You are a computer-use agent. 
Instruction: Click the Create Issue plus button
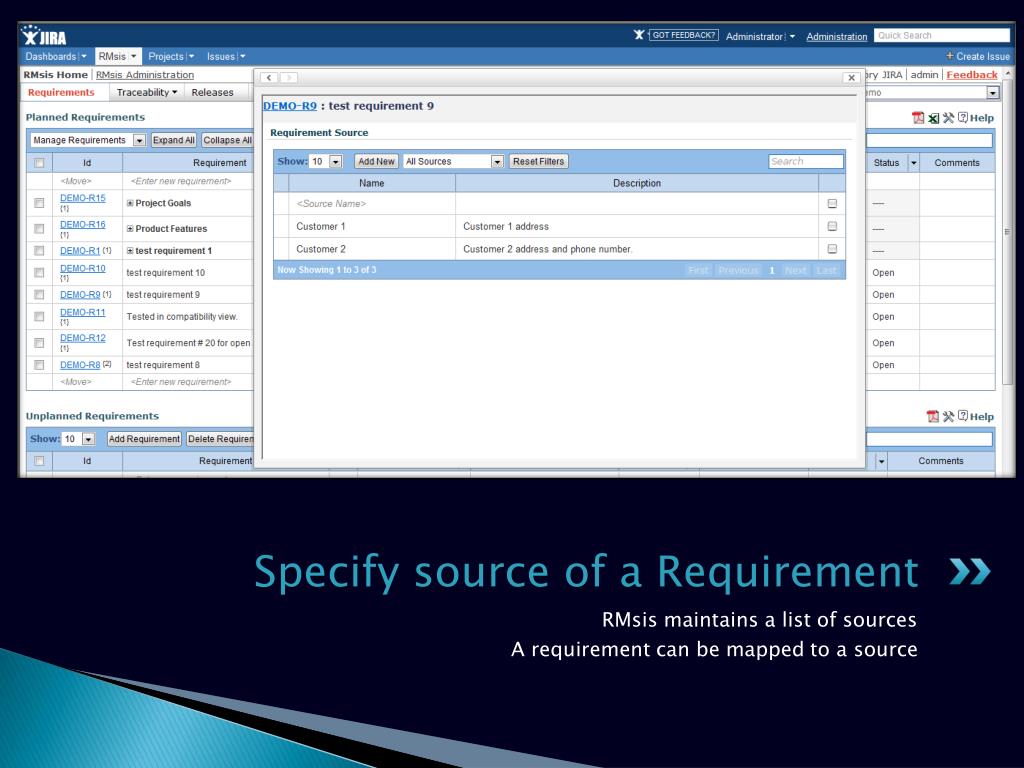[x=978, y=56]
